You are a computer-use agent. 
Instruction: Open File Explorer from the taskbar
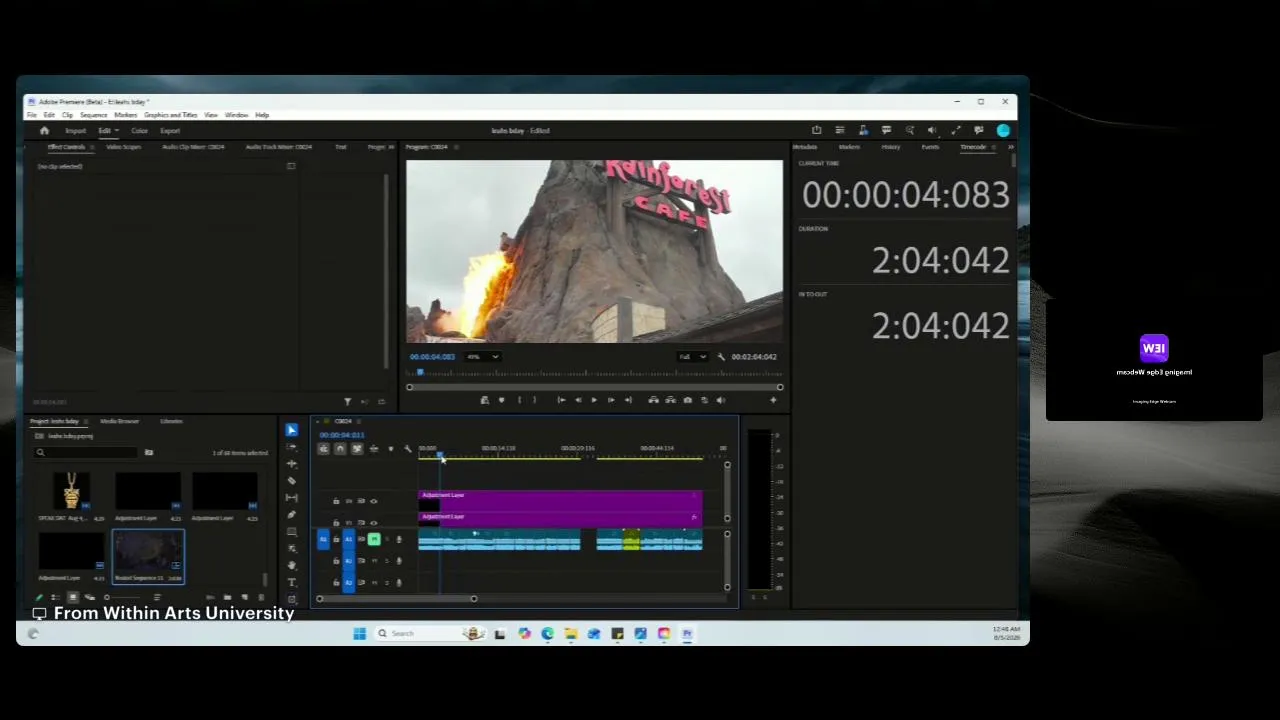570,633
